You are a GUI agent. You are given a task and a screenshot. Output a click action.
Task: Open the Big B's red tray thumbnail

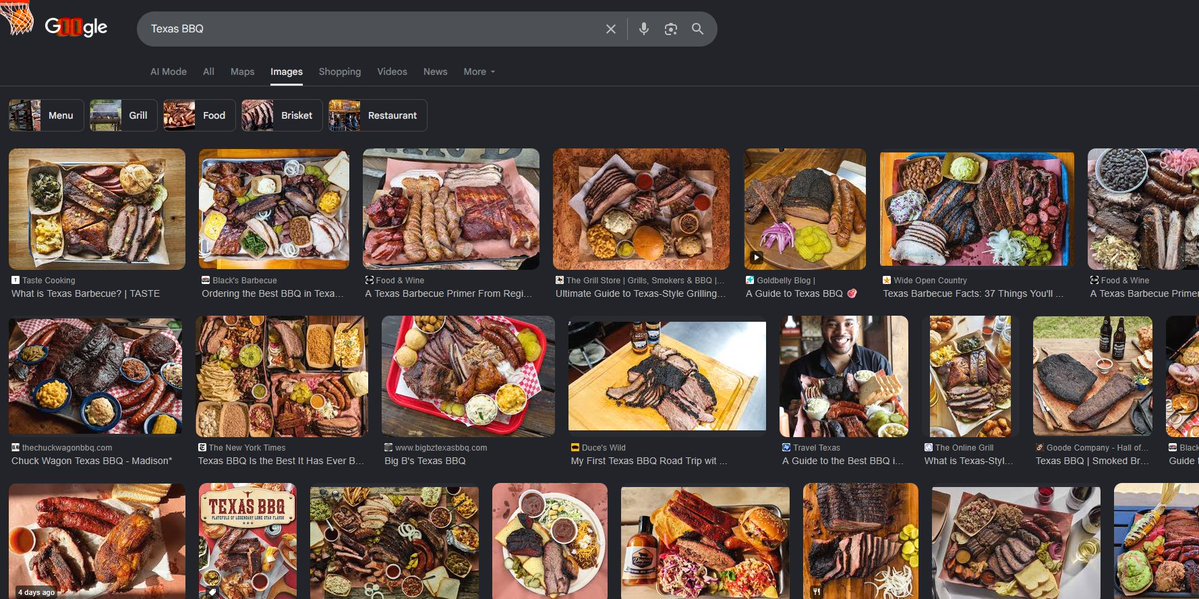468,376
